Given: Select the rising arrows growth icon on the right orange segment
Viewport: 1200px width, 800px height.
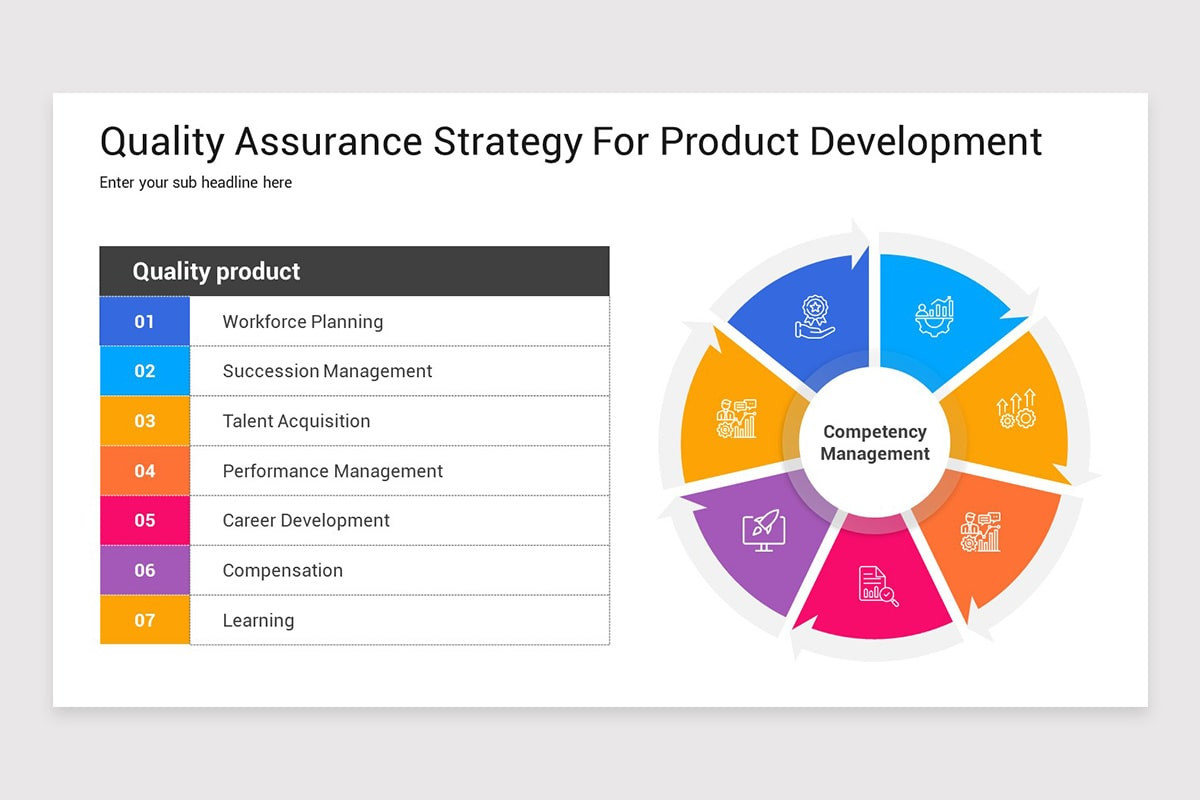Looking at the screenshot, I should (x=1015, y=408).
